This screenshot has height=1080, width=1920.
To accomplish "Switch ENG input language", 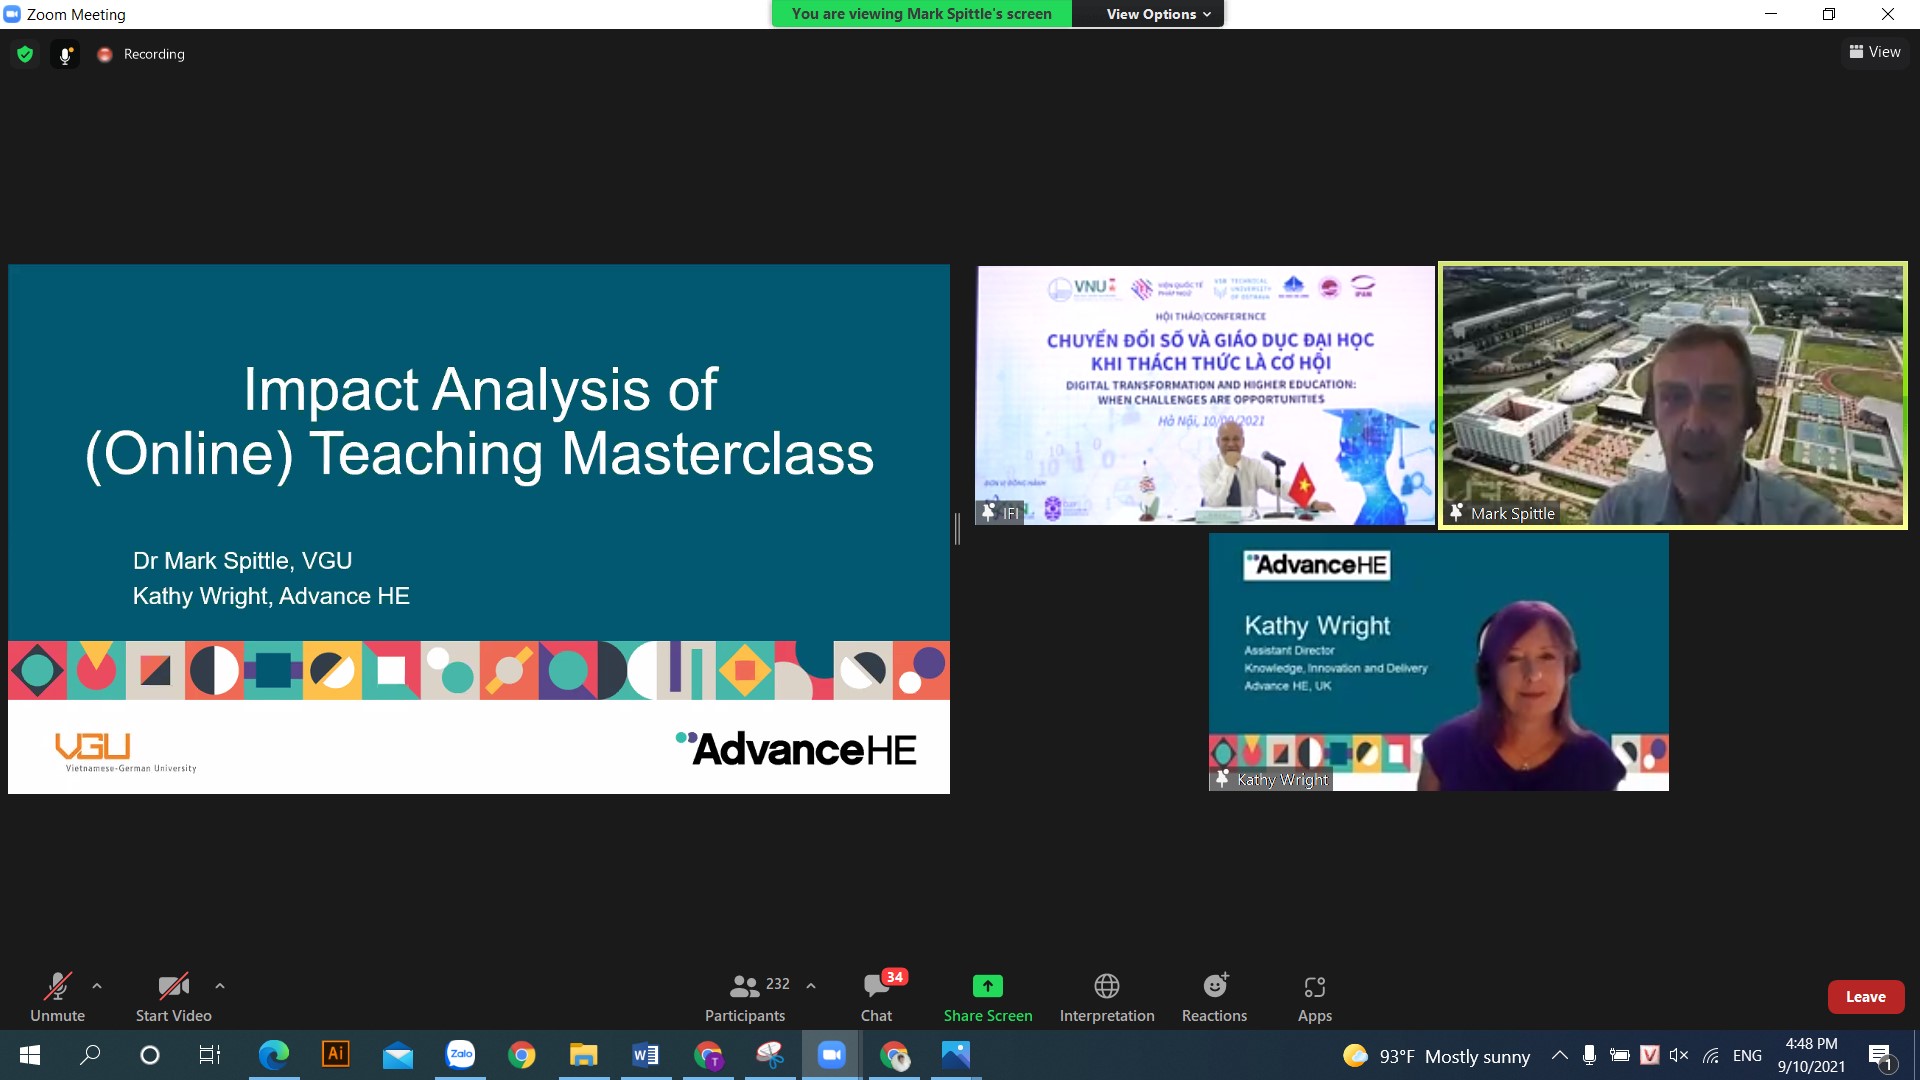I will pos(1747,1055).
